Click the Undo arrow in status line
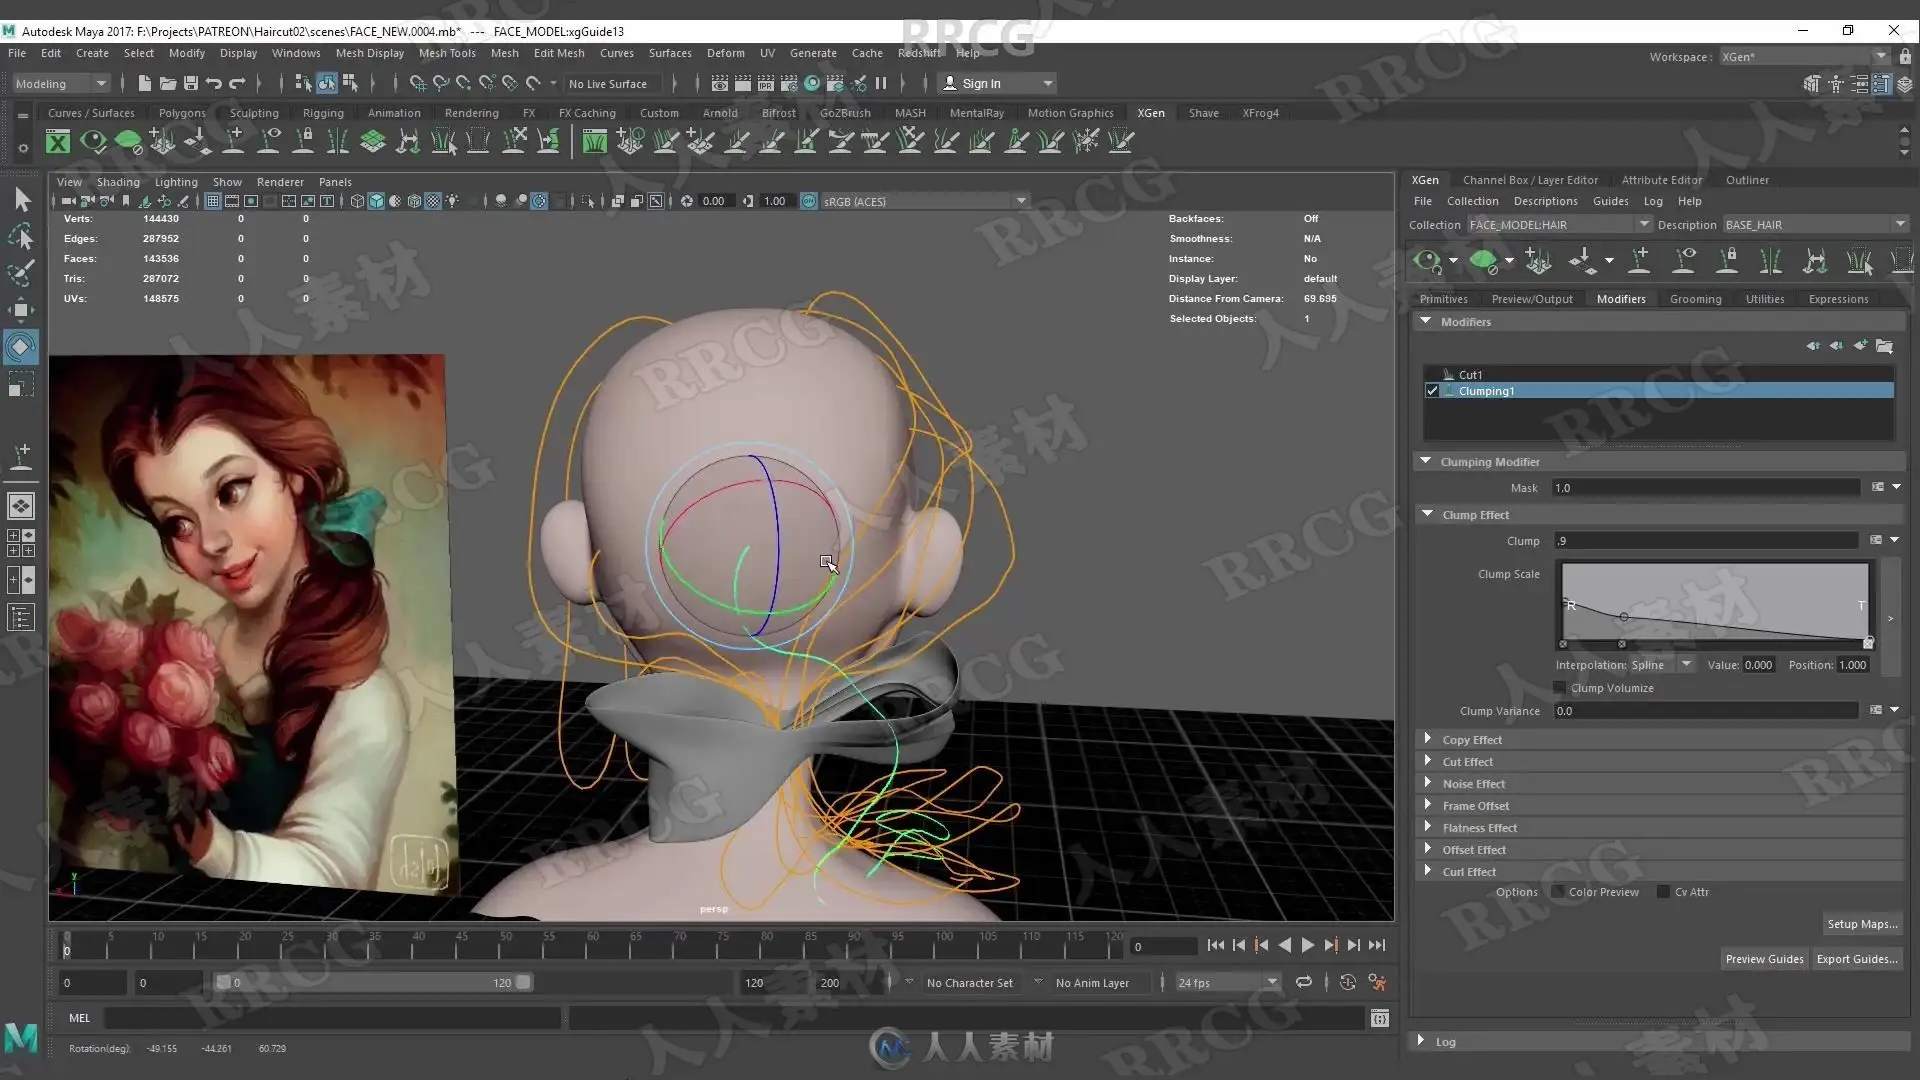Image resolution: width=1920 pixels, height=1080 pixels. point(213,84)
